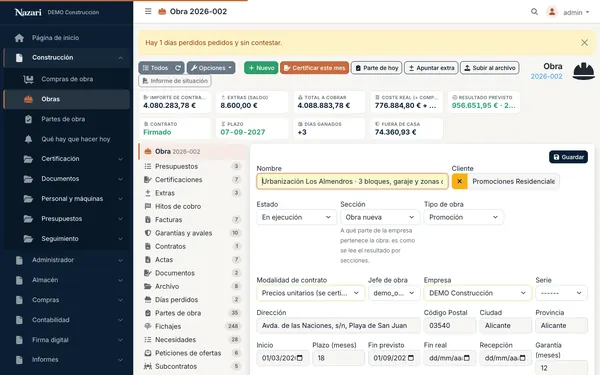Screen dimensions: 600x375
Task: Open the Presupuestos tab in the obra list
Action: tap(192, 166)
